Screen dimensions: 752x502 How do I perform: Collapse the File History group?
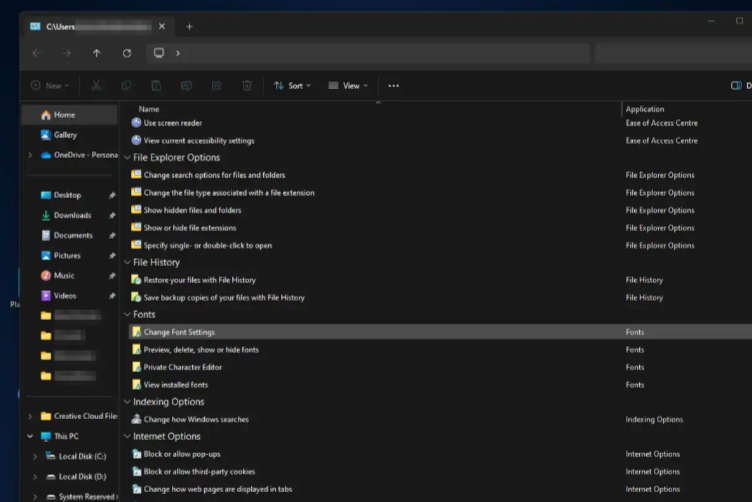click(127, 262)
